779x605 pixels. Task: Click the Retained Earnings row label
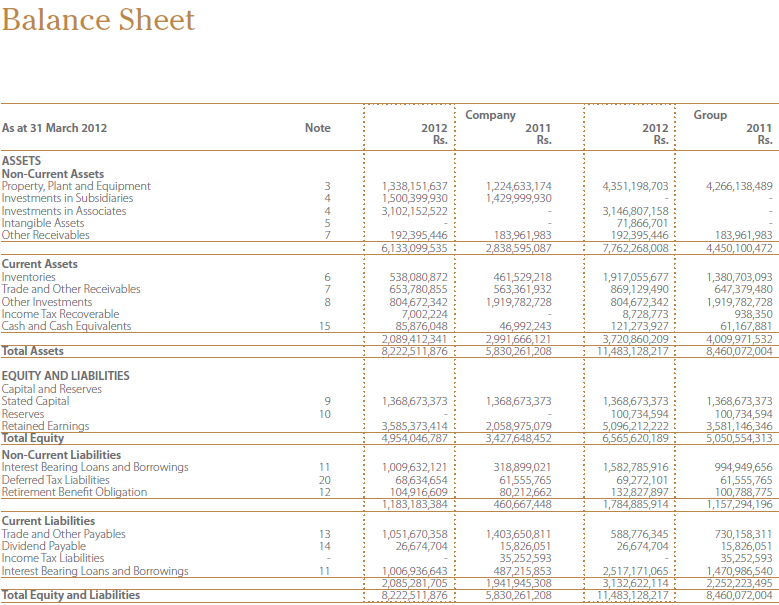[x=45, y=426]
